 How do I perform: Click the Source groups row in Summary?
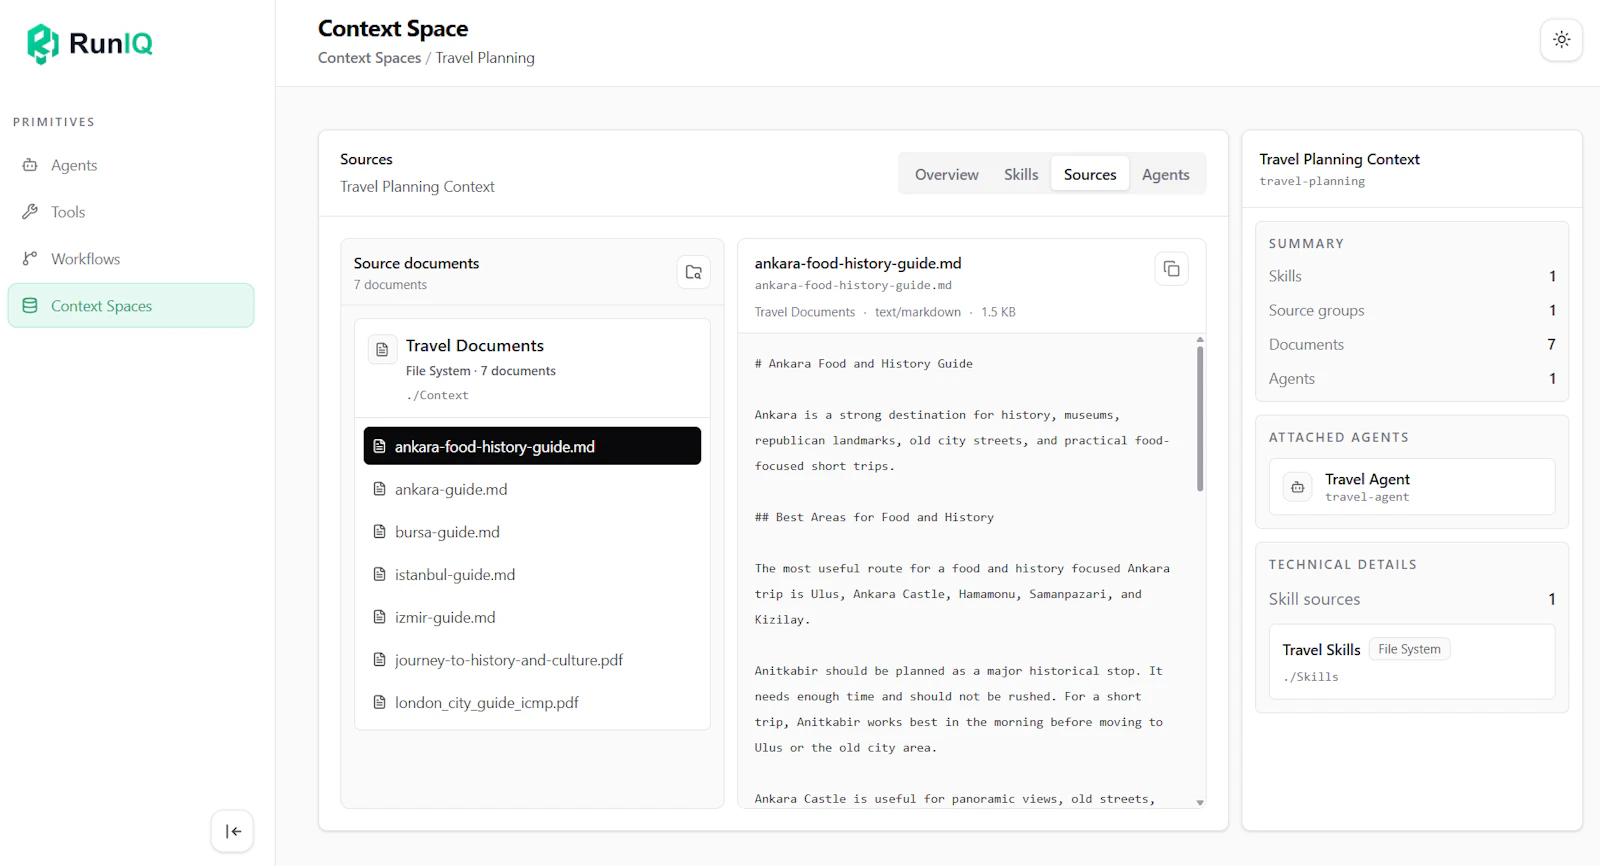point(1411,310)
